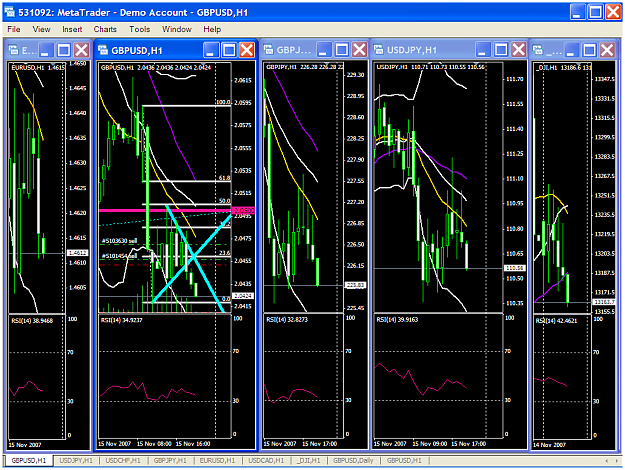Open the View menu

tap(41, 29)
